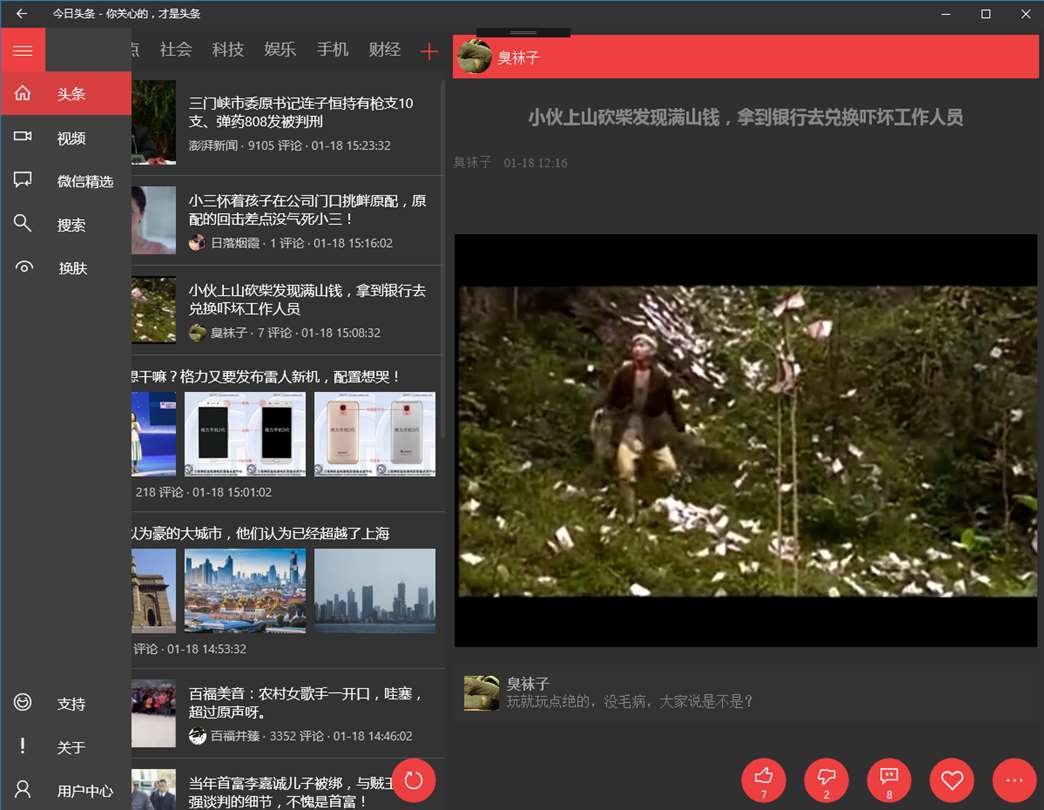Play the video of man among falling money

pos(746,441)
